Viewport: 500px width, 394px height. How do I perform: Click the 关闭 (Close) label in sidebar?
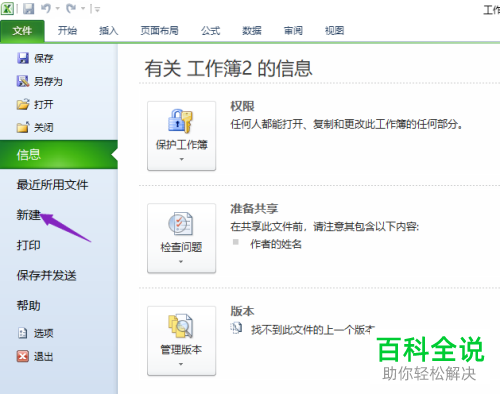coord(43,128)
